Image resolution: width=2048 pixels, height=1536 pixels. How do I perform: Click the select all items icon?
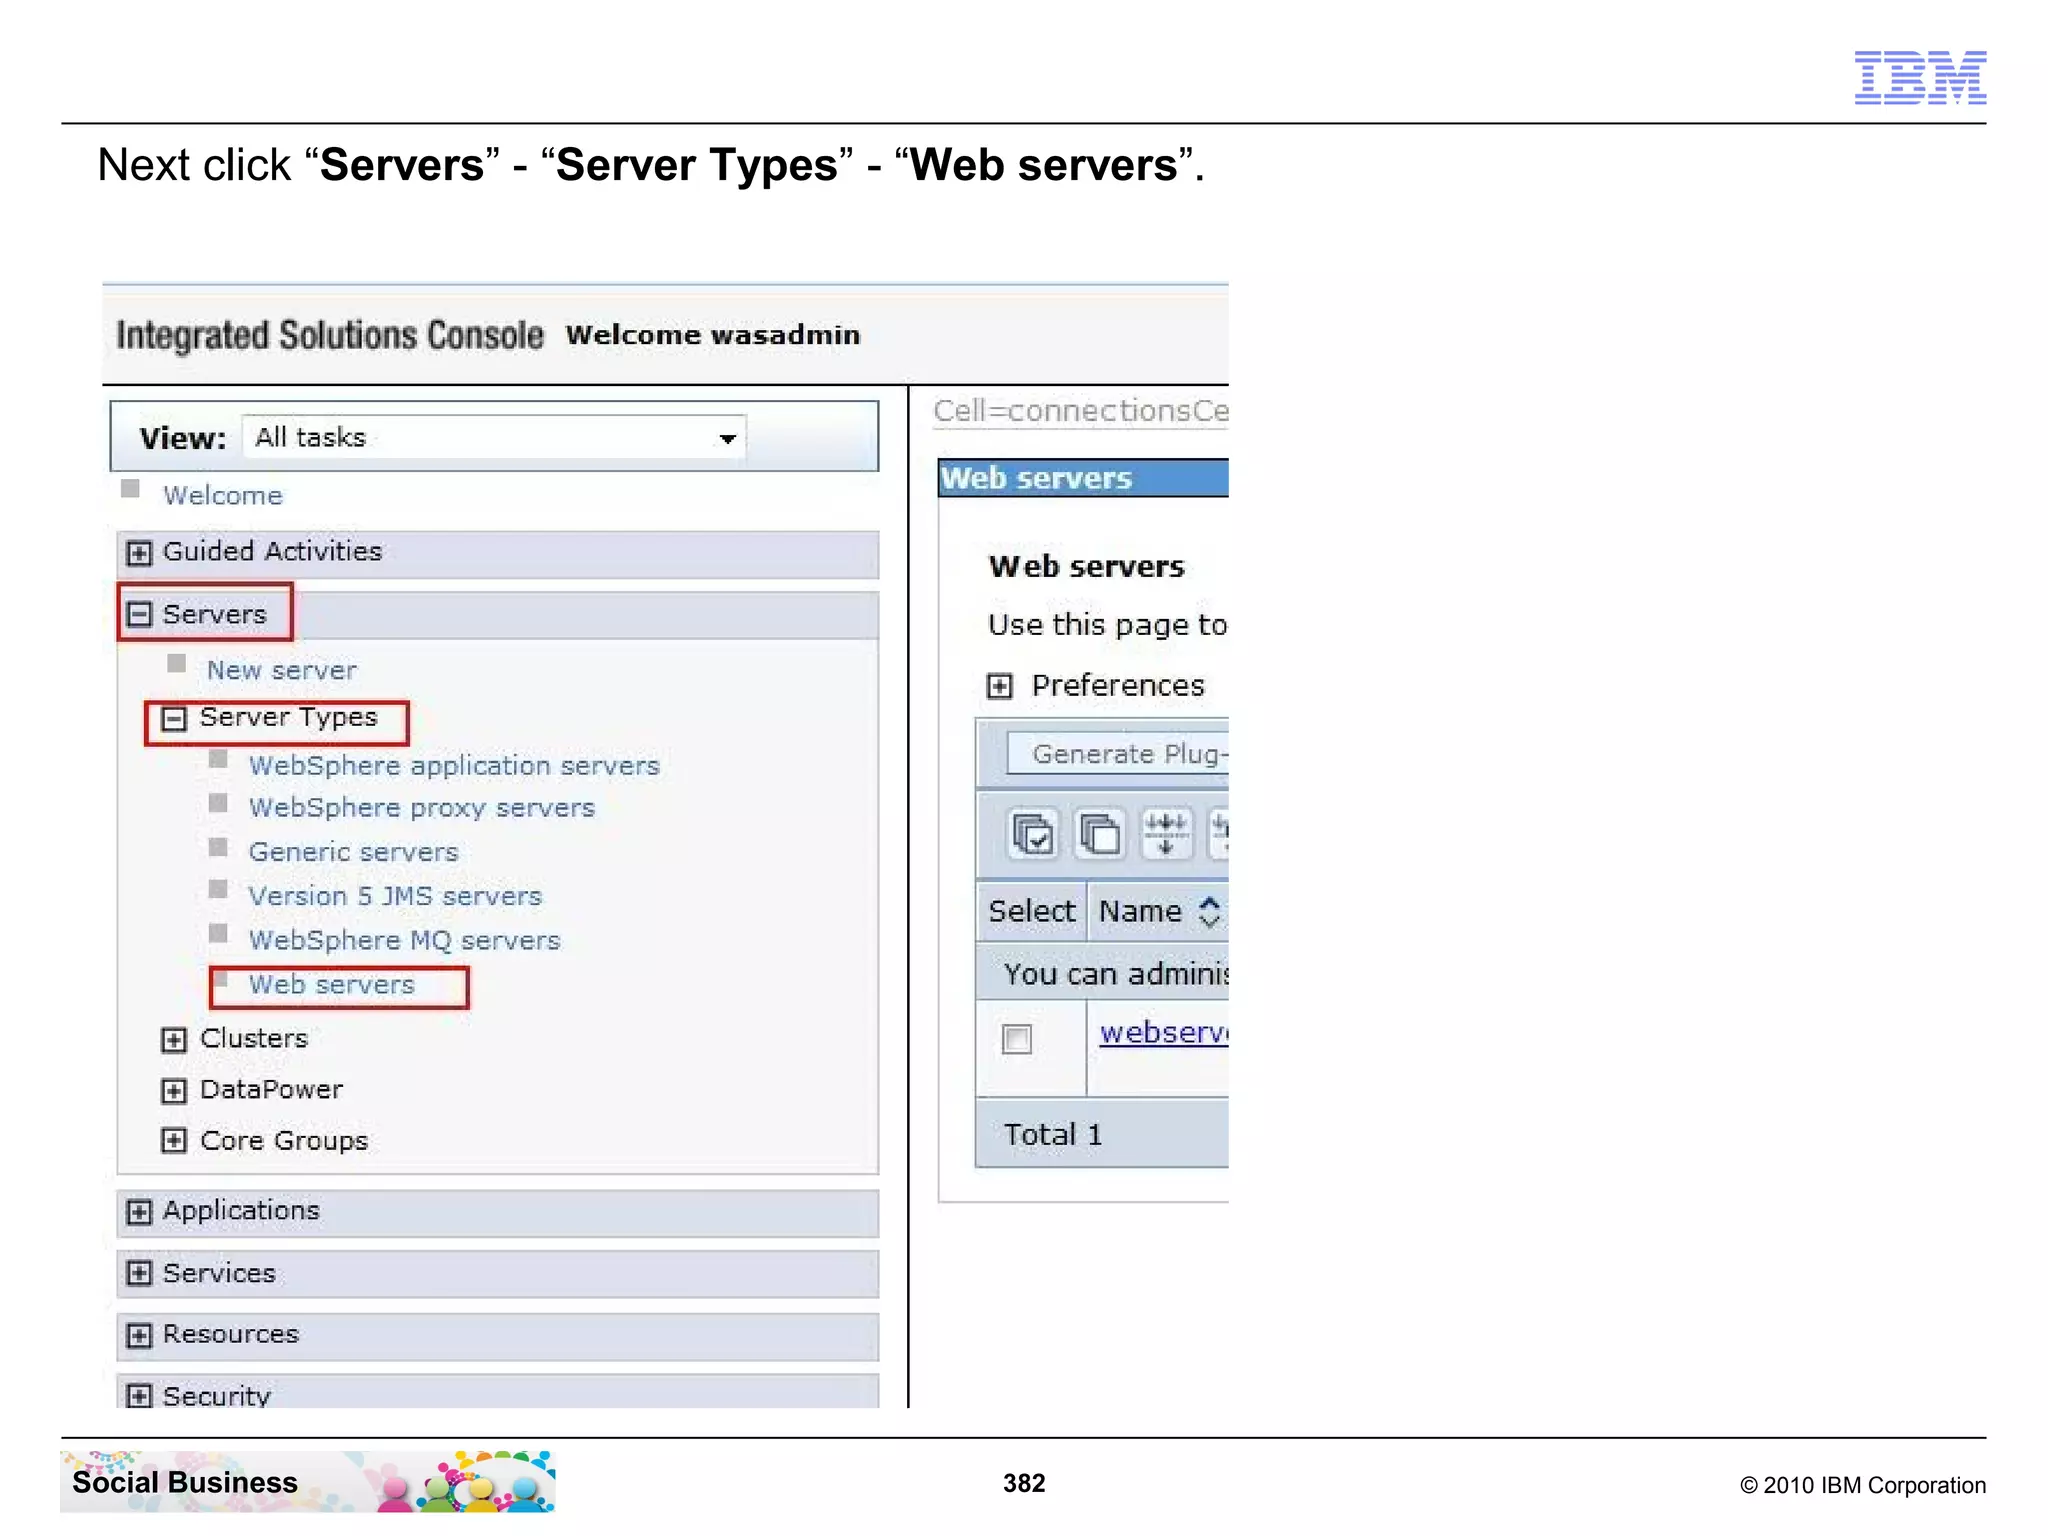tap(1033, 834)
